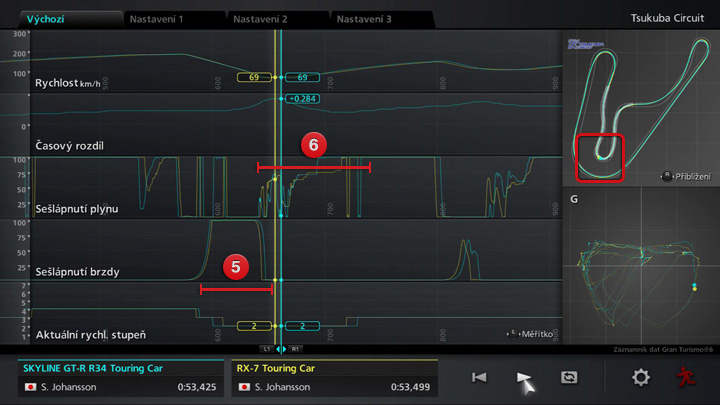720x405 pixels.
Task: Click the red number 6 marker
Action: [x=313, y=146]
